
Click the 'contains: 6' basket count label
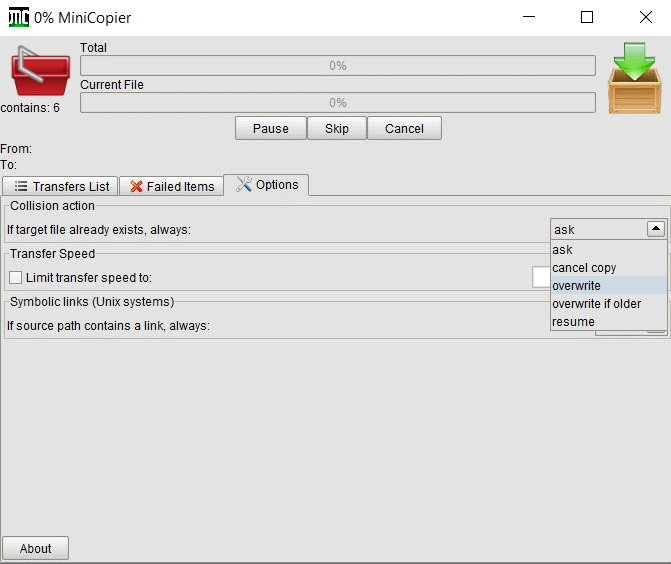coord(30,107)
